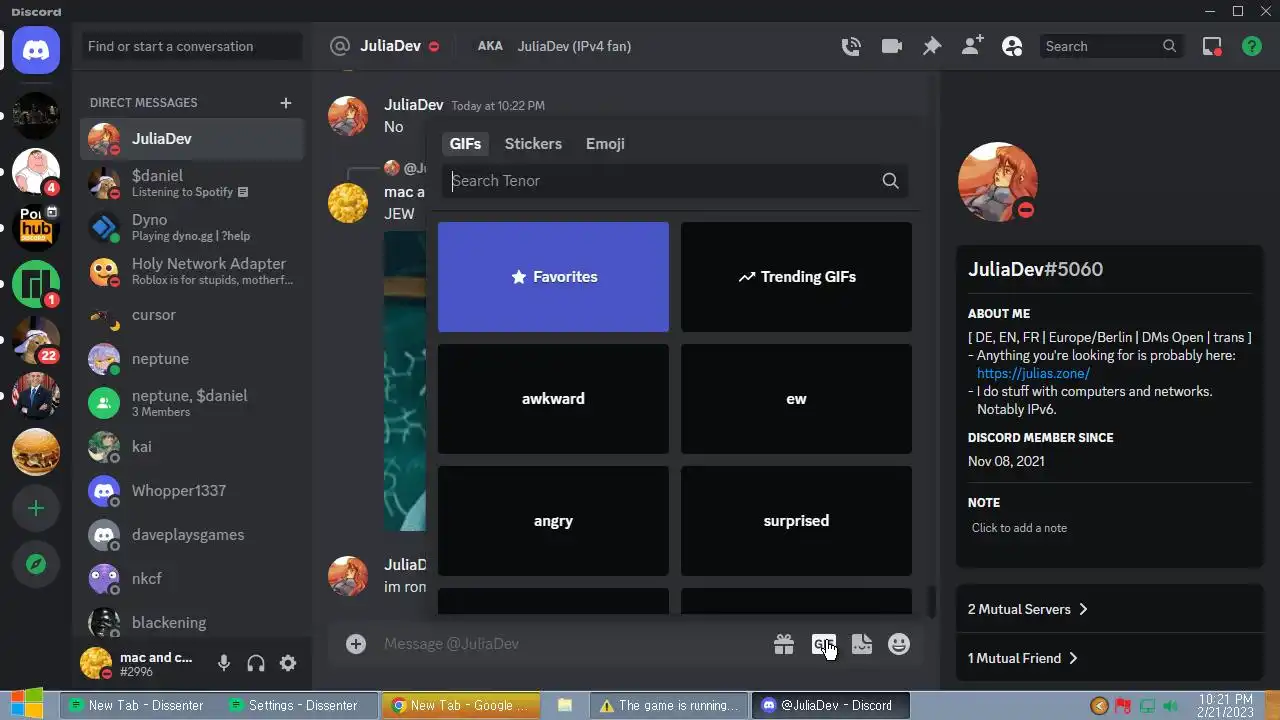Viewport: 1280px width, 720px height.
Task: Open the Whopper1337 direct message
Action: point(192,491)
